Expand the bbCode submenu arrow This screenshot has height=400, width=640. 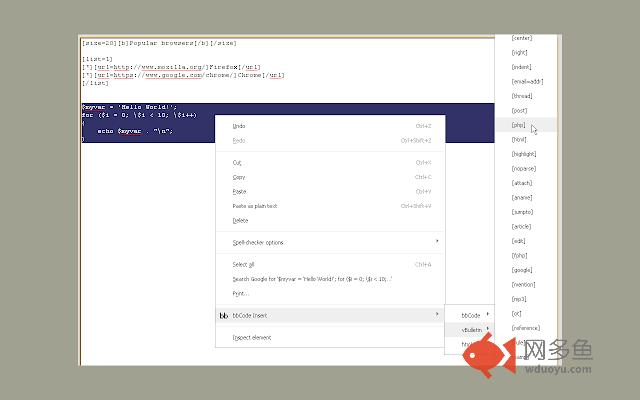click(x=488, y=315)
